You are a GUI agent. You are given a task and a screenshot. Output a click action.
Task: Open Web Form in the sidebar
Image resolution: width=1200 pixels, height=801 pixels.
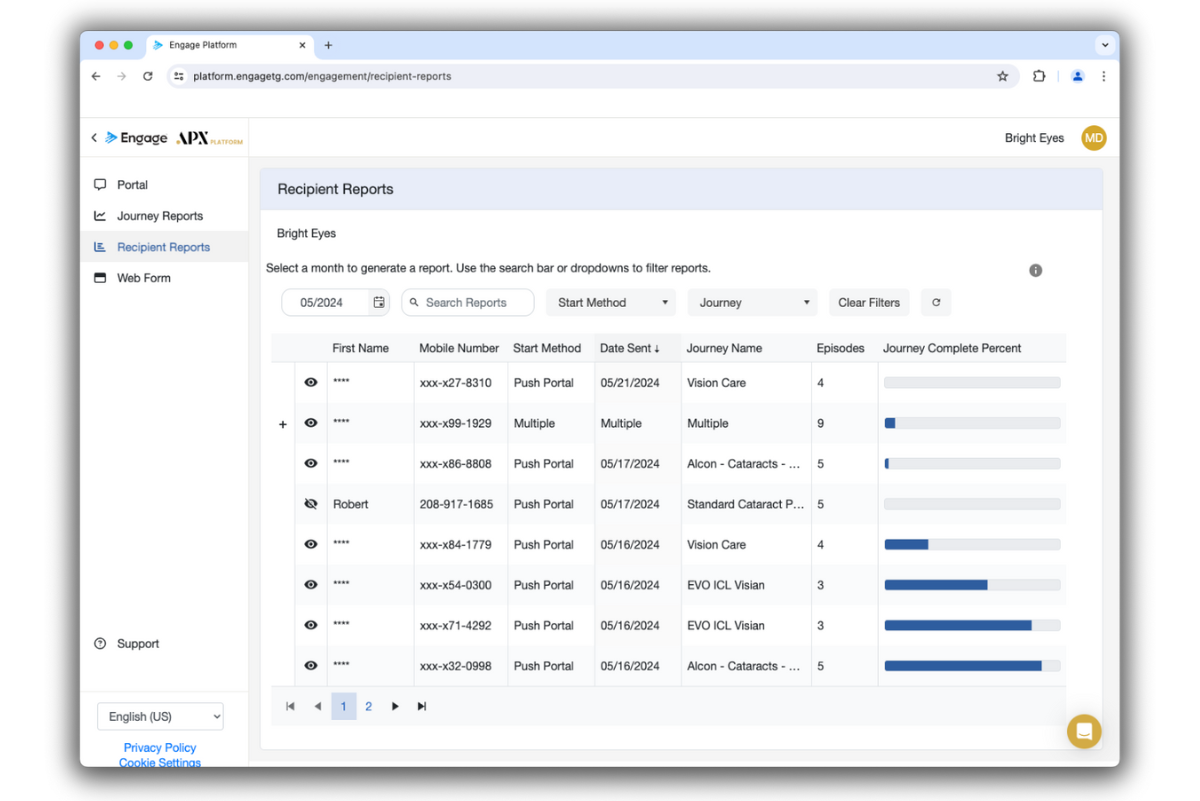pos(164,278)
